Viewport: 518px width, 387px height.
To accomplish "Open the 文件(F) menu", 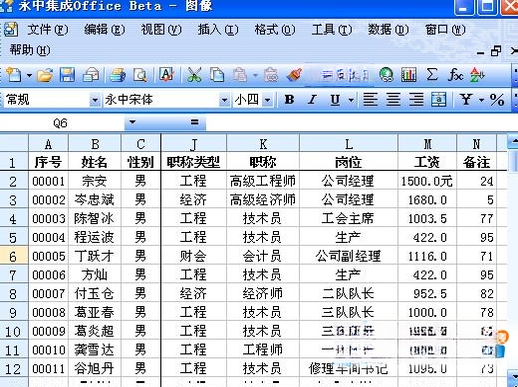I will click(48, 30).
